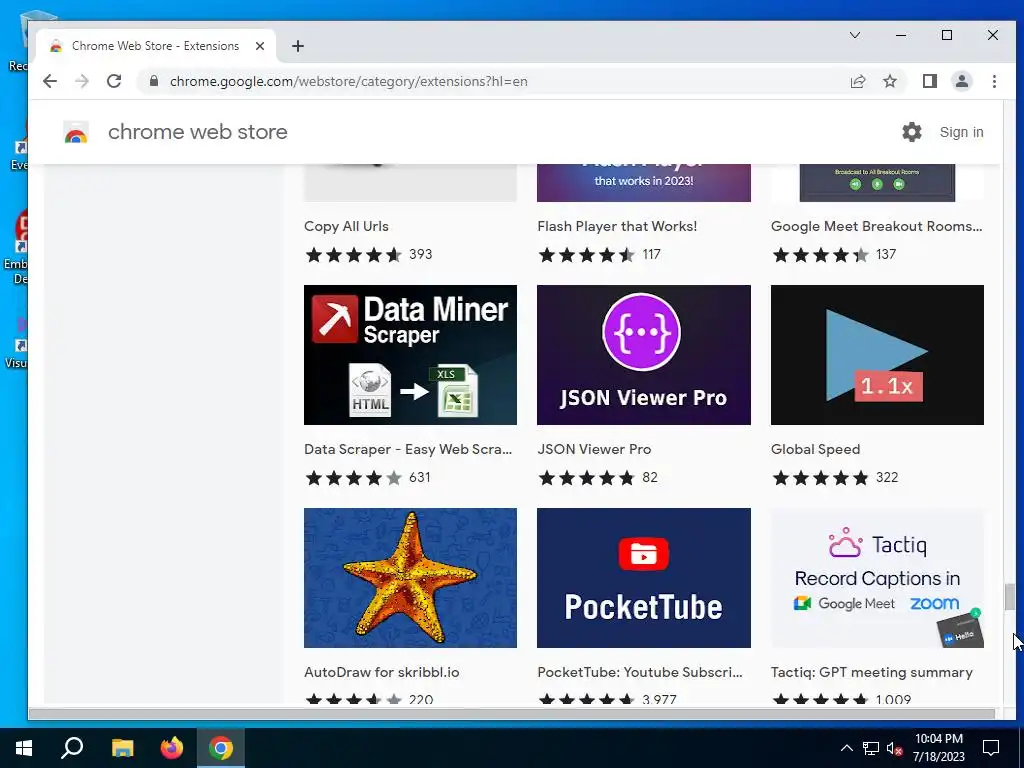
Task: Click Flash Player that Works! title
Action: pos(617,226)
